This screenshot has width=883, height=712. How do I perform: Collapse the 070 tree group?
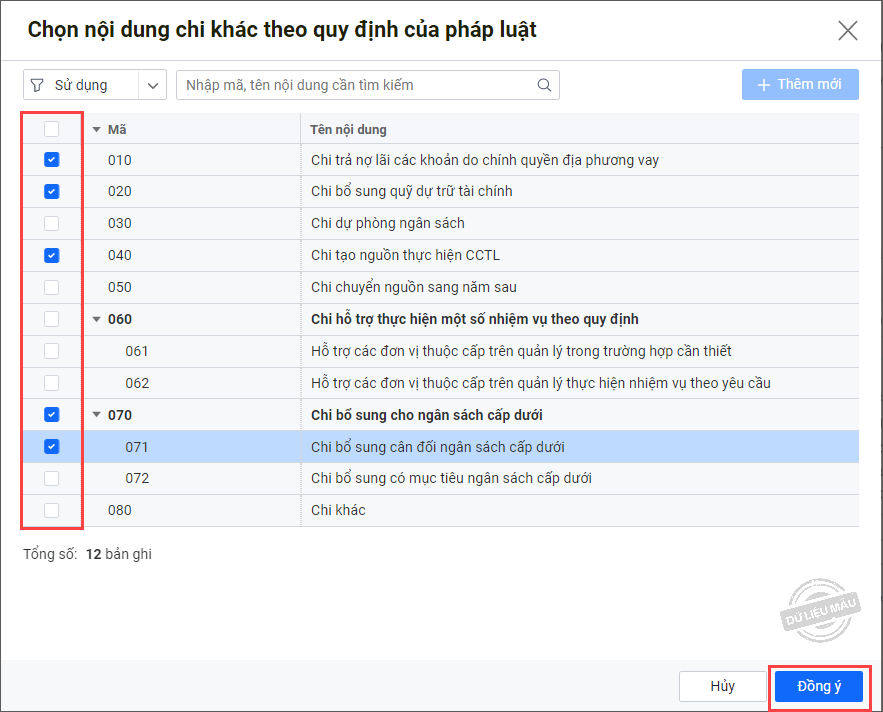pos(97,415)
